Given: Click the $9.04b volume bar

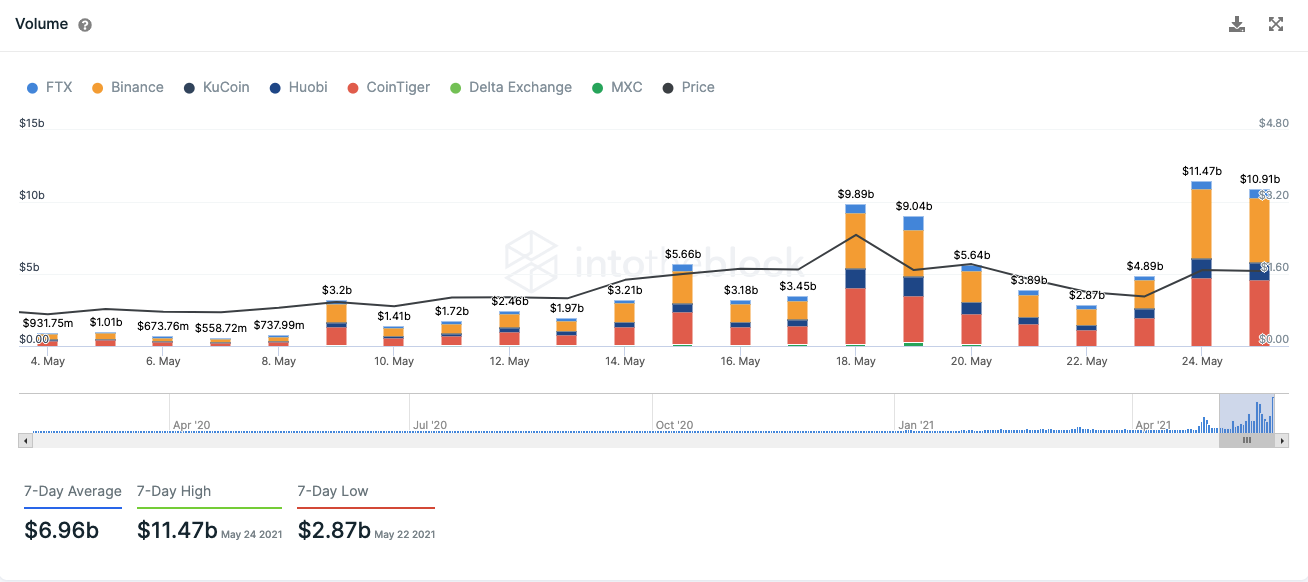Looking at the screenshot, I should click(x=913, y=281).
